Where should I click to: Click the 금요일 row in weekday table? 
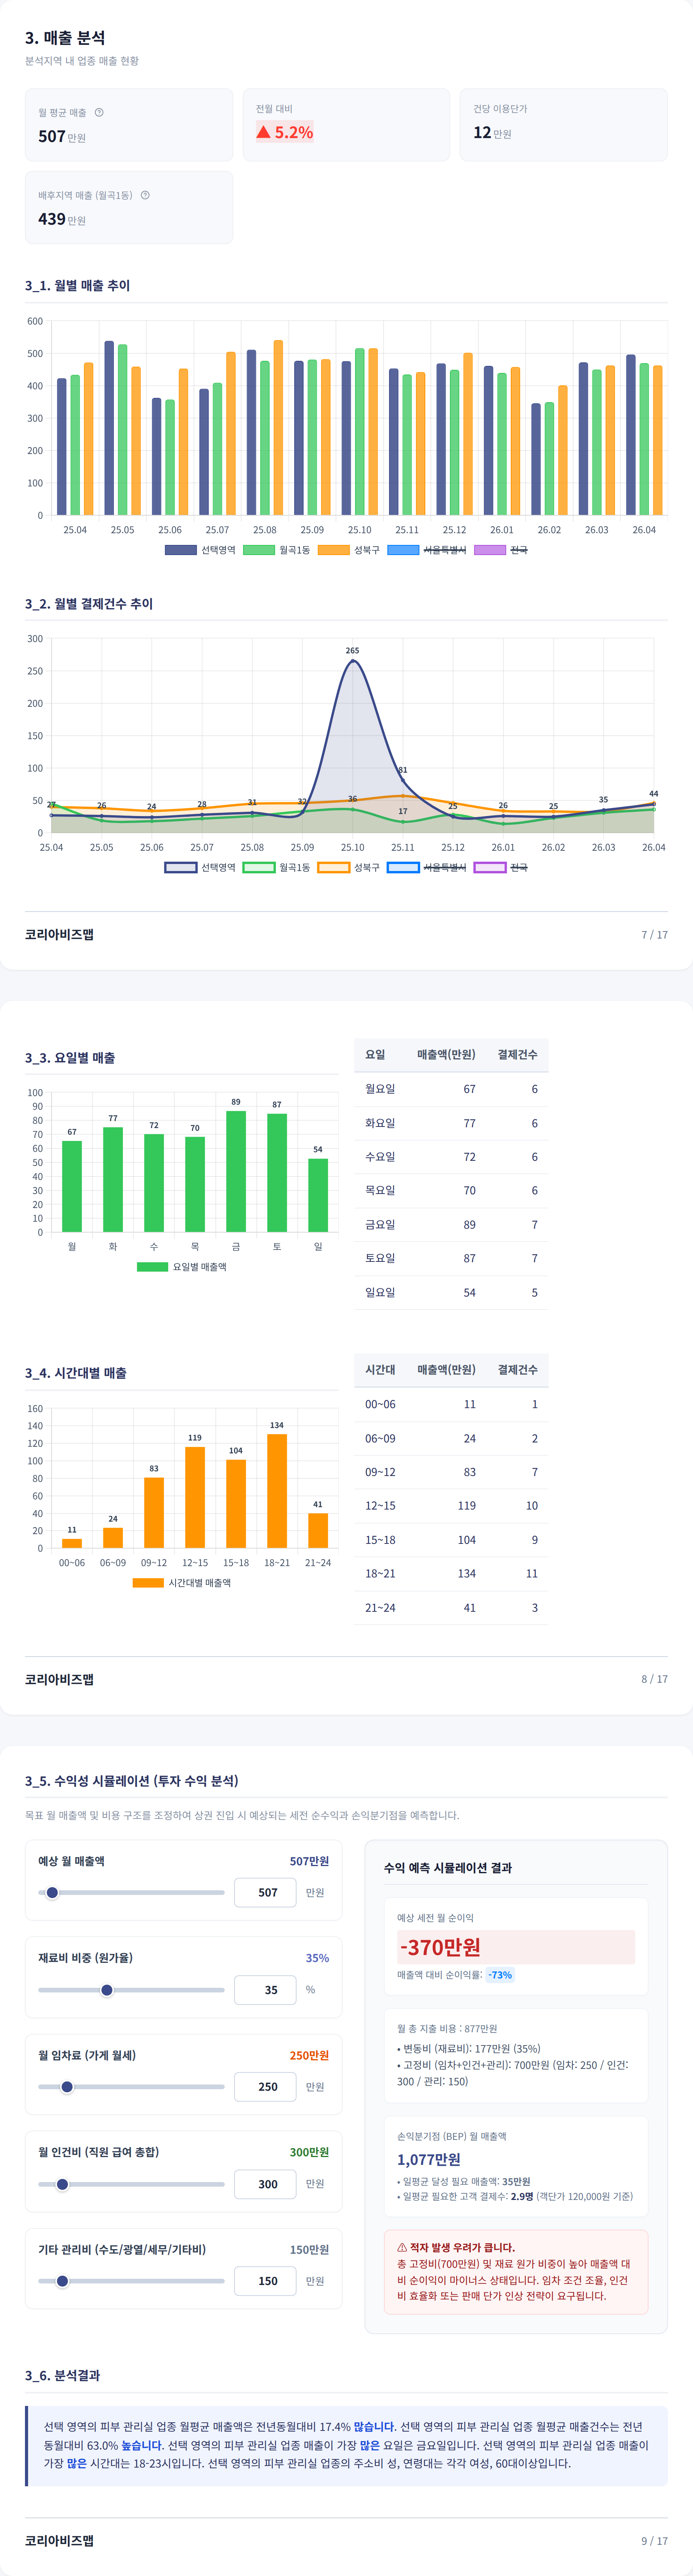[x=451, y=1224]
